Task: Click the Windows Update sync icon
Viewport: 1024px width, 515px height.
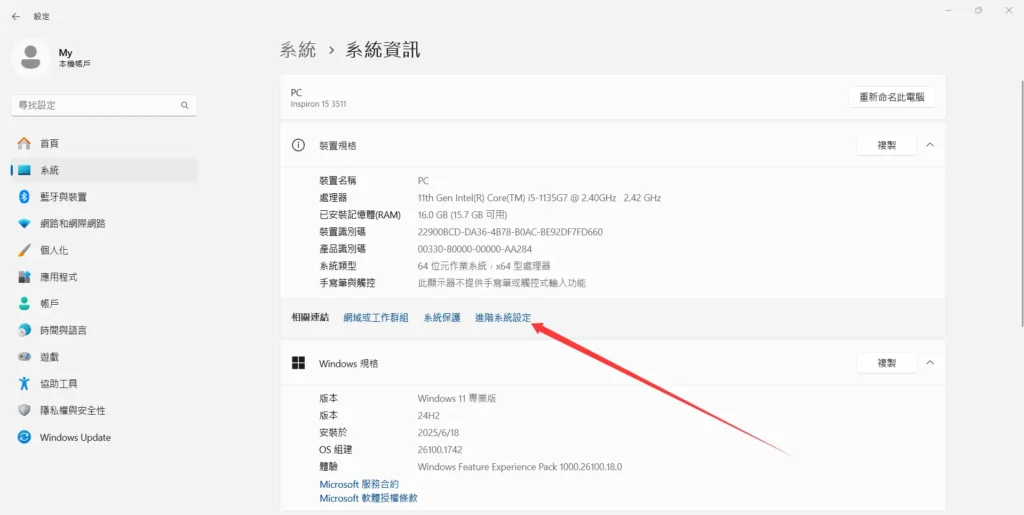Action: click(x=24, y=437)
